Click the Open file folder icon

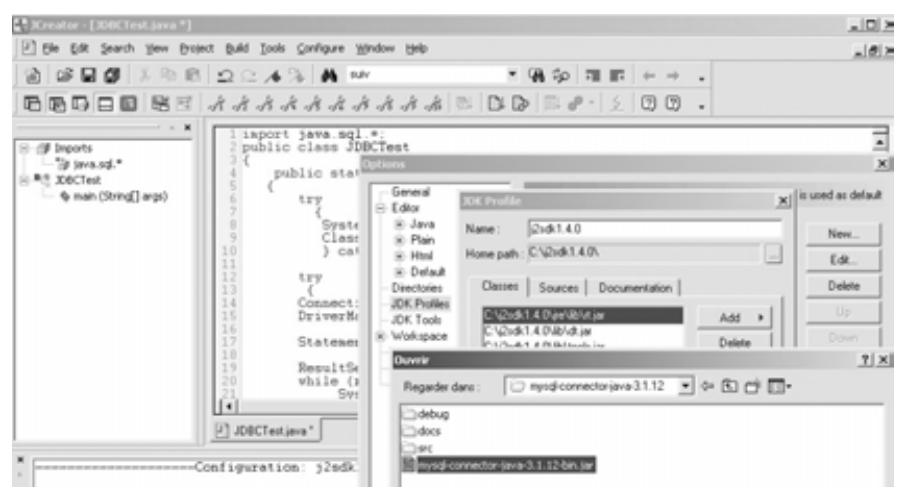(64, 76)
